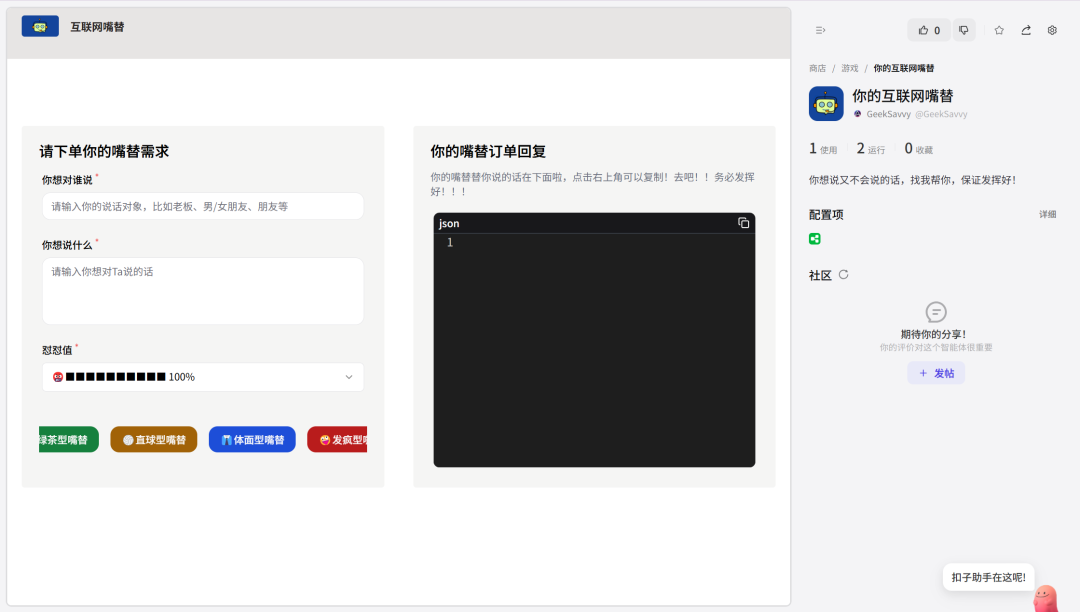Image resolution: width=1080 pixels, height=612 pixels.
Task: Open settings with the gear icon
Action: tap(1052, 30)
